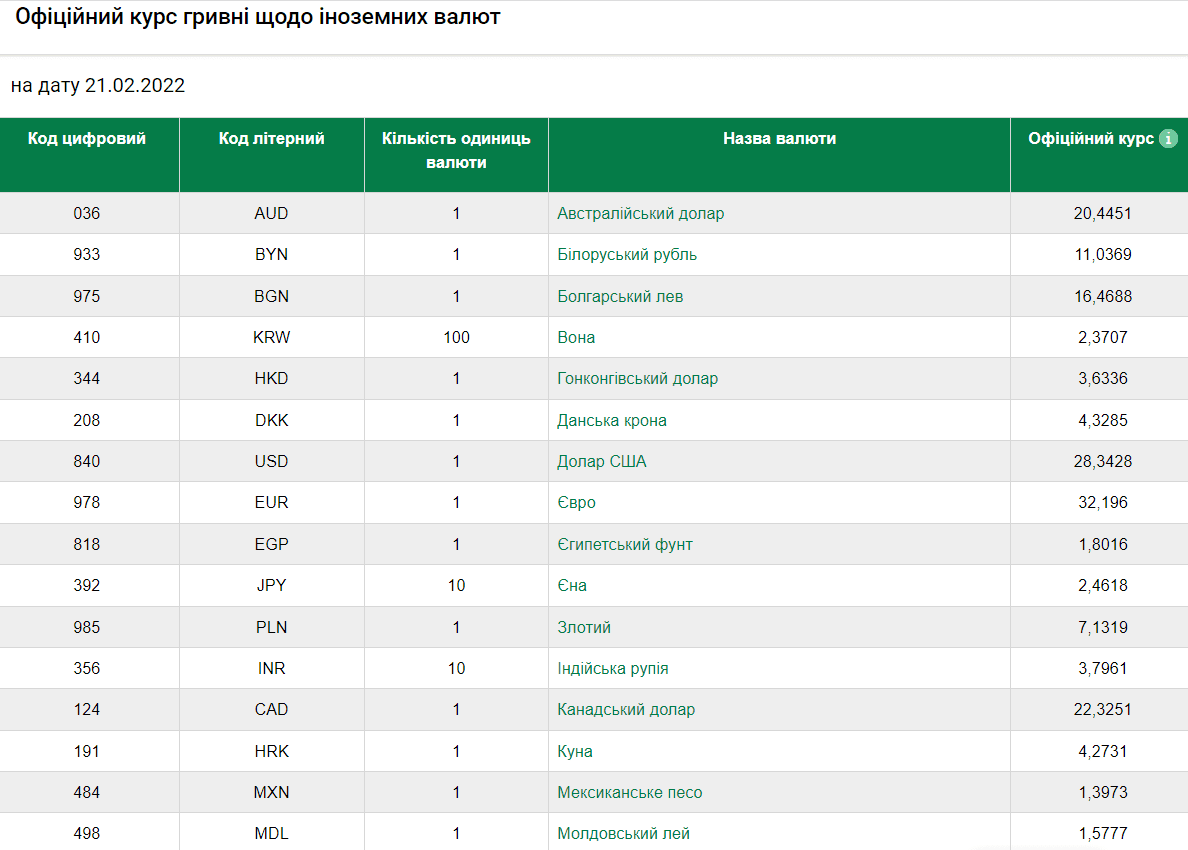
Task: Click the rate value 2,3707
Action: 1102,337
